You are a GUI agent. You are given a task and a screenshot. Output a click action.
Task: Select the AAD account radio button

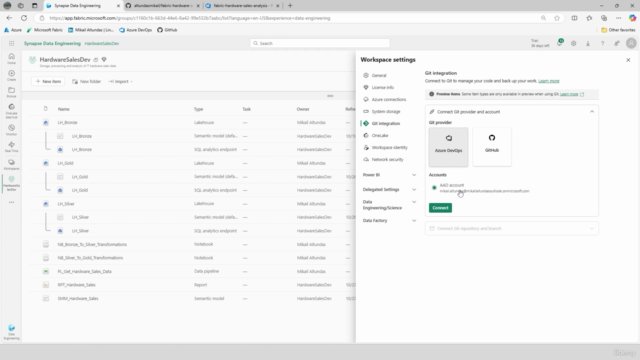coord(434,188)
